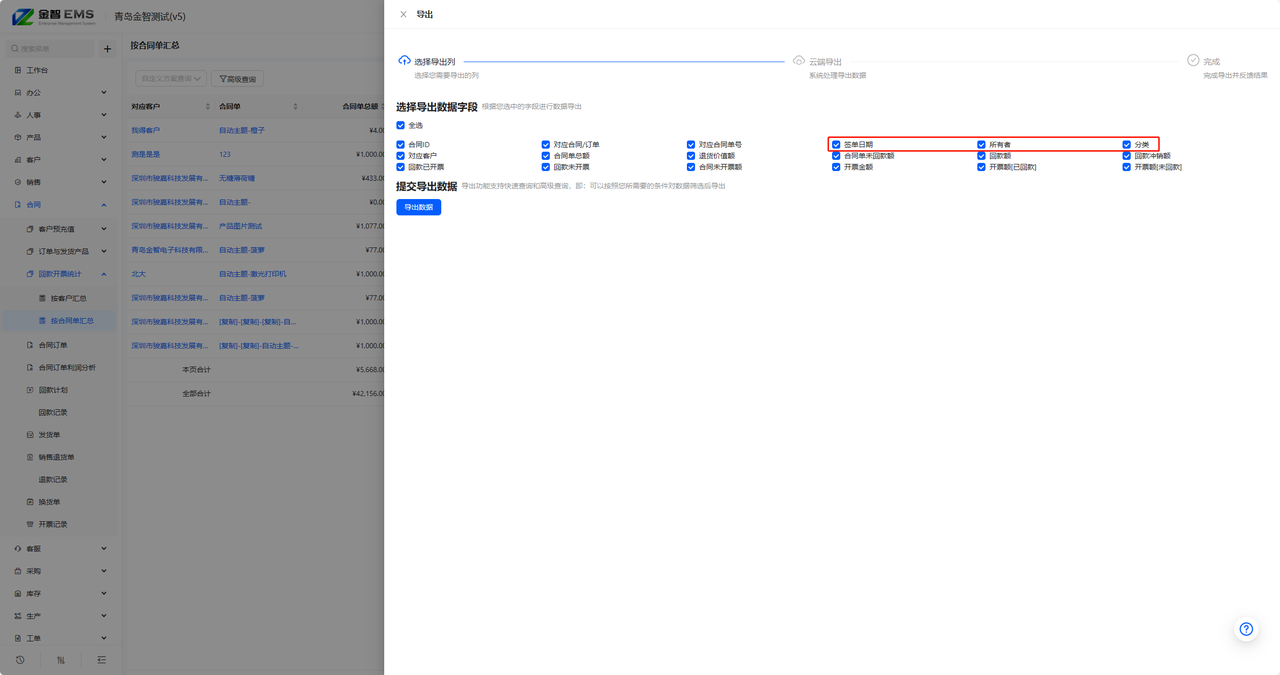This screenshot has height=675, width=1280.
Task: Toggle the 全选 select-all checkbox
Action: click(x=401, y=126)
